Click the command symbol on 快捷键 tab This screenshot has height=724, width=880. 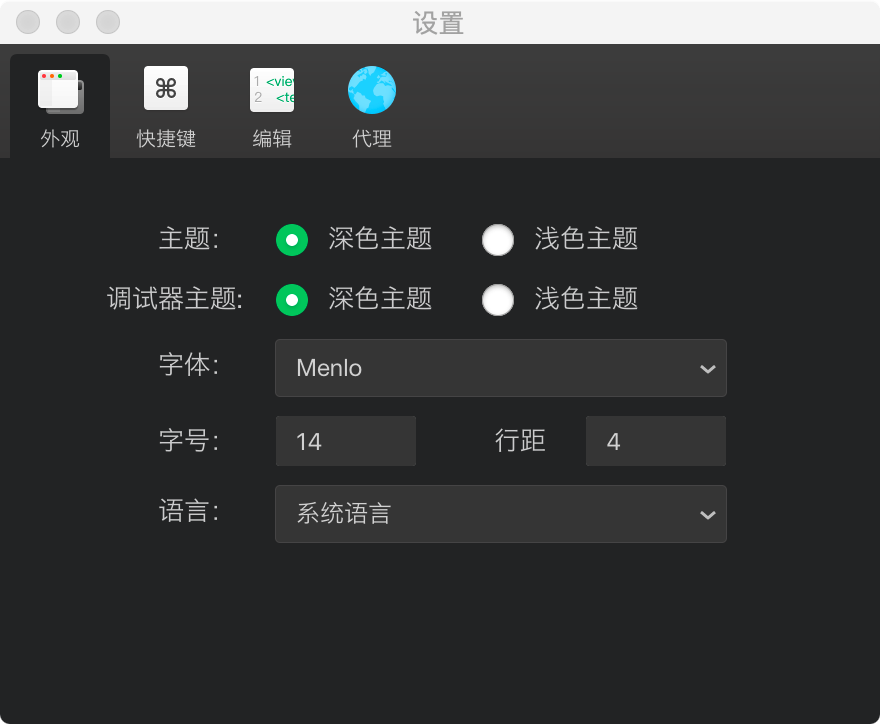pos(164,88)
